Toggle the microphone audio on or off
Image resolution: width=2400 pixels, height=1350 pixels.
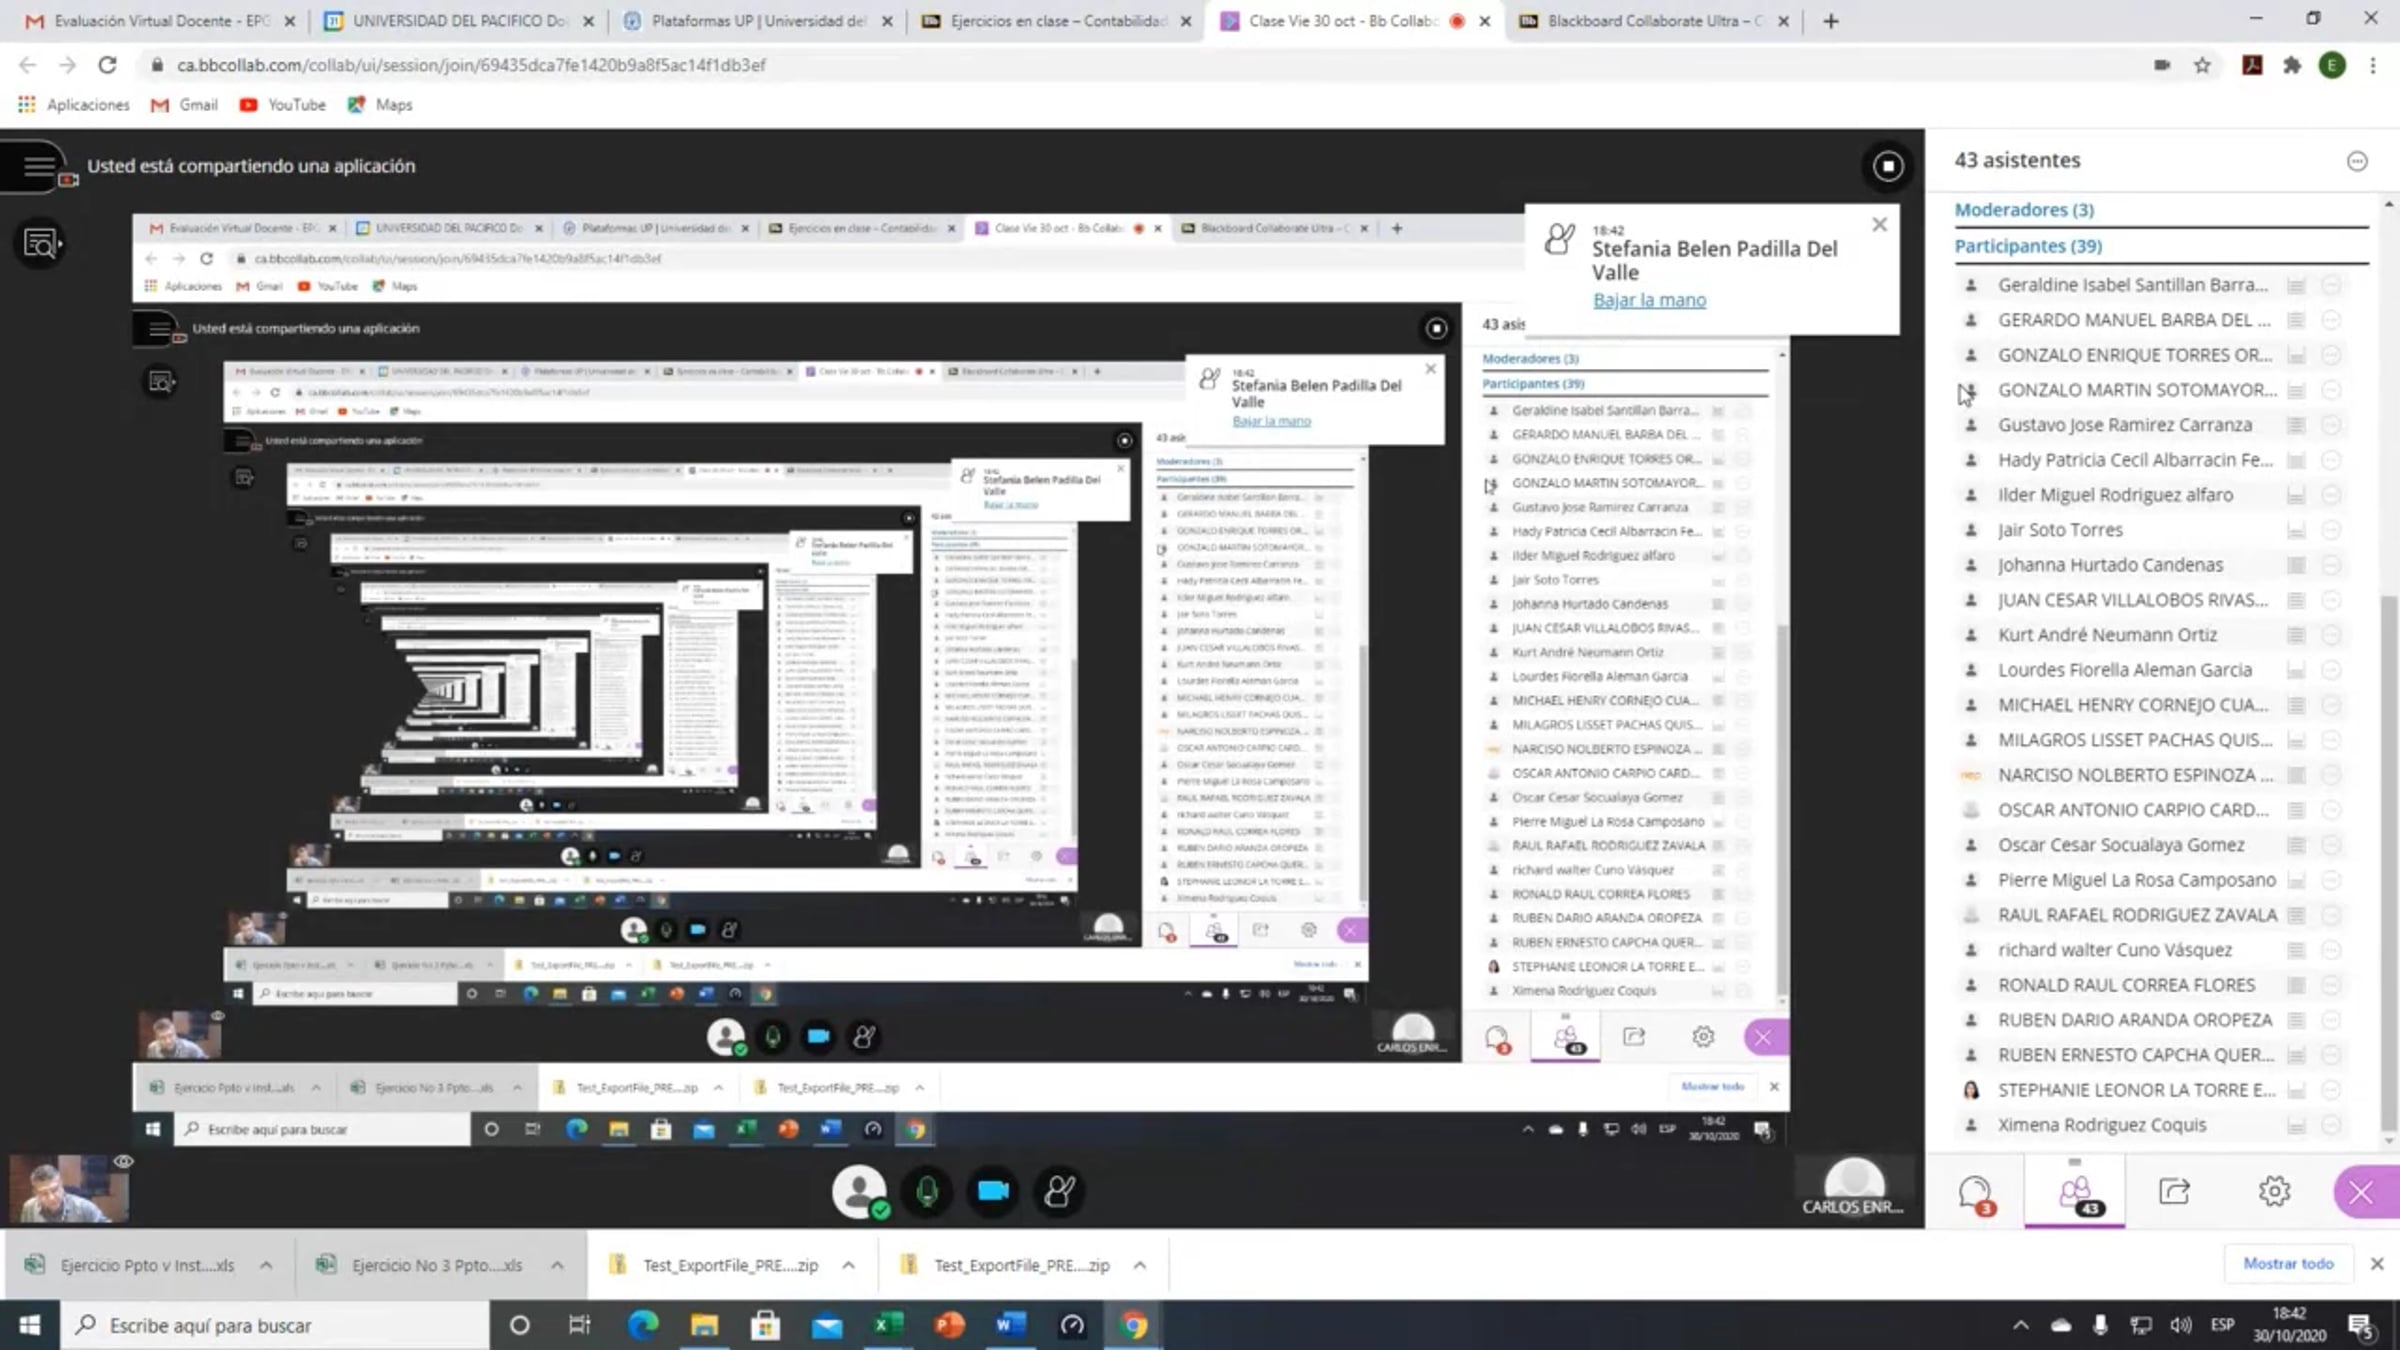pyautogui.click(x=927, y=1192)
